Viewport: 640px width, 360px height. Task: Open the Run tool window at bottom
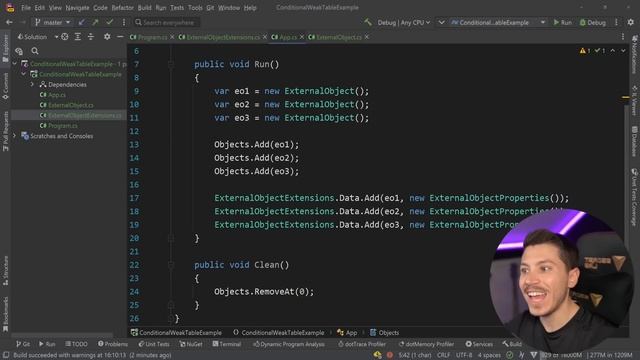[x=47, y=344]
